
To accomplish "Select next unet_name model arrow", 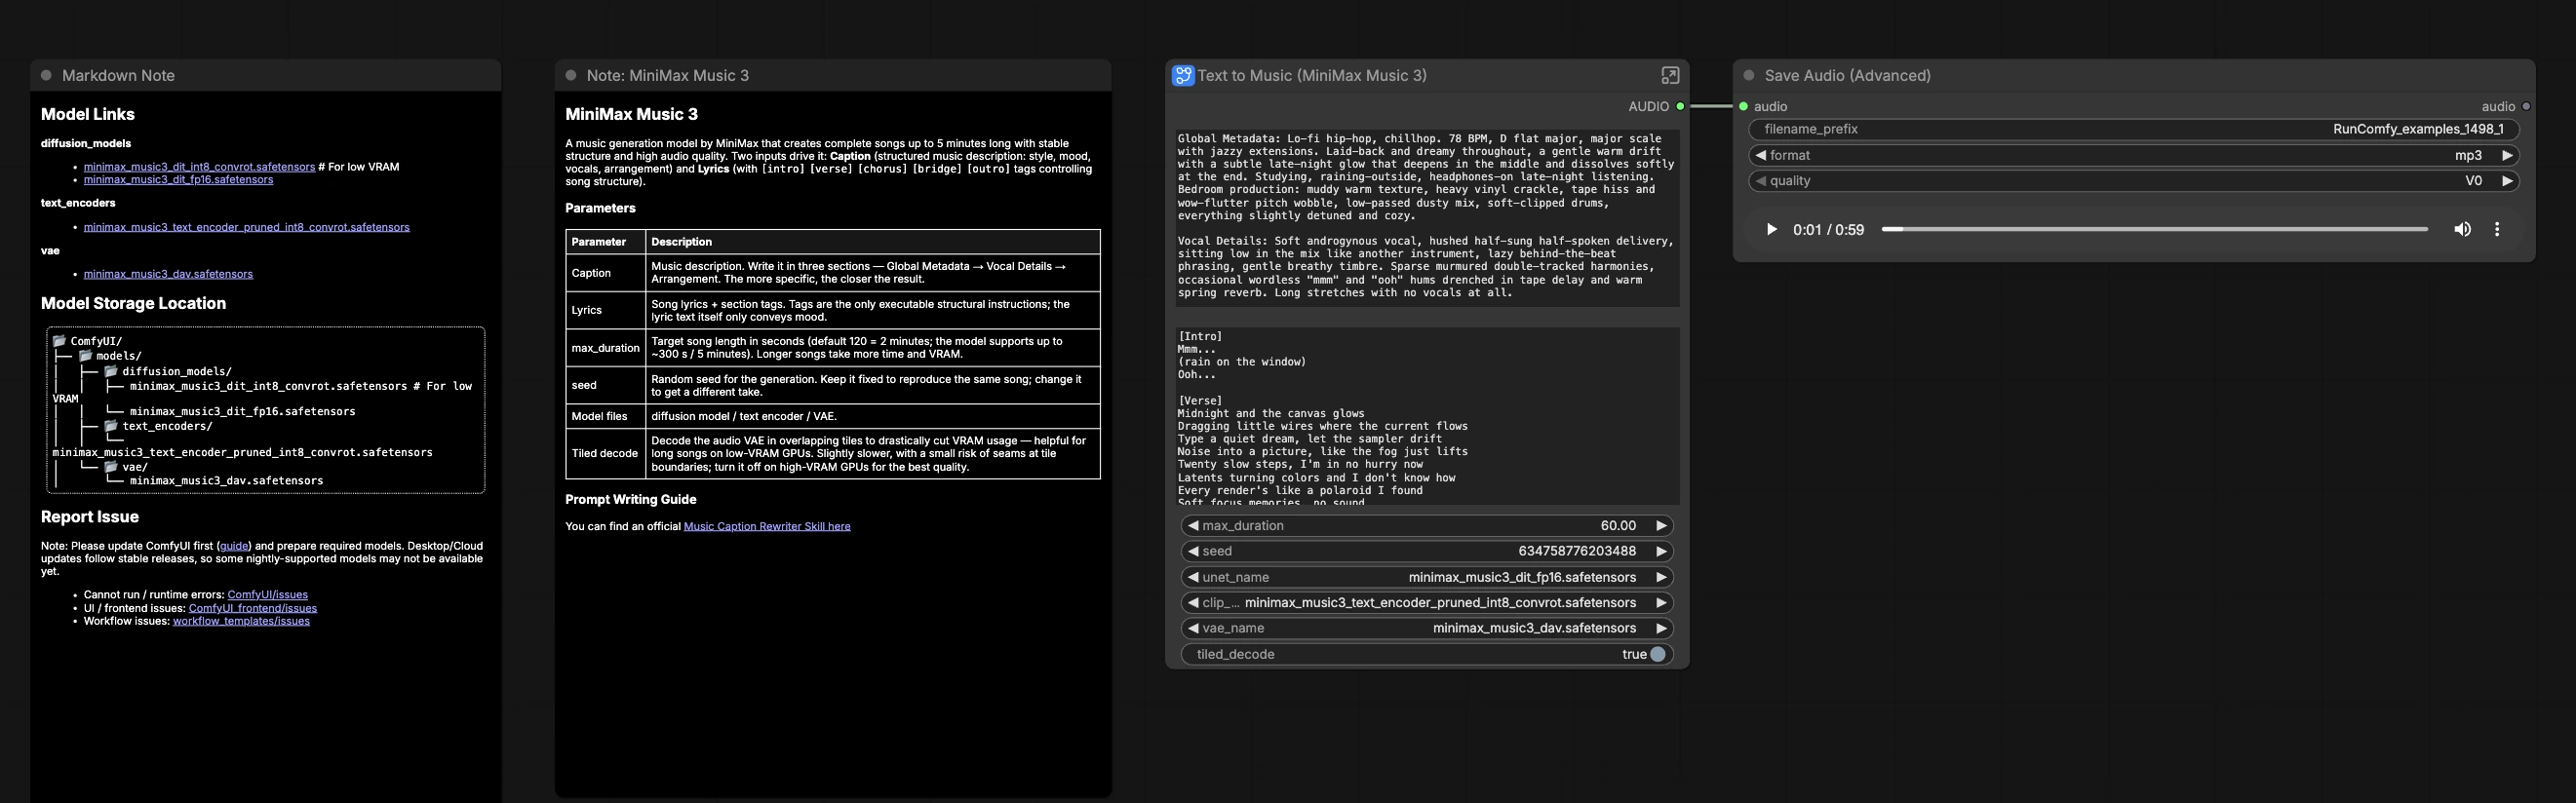I will (1661, 577).
